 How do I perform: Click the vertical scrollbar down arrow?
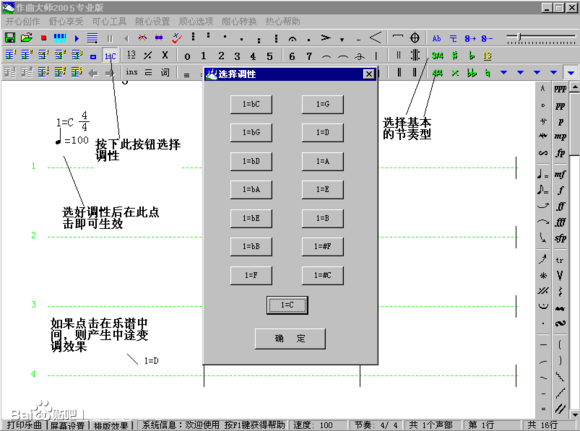point(574,414)
